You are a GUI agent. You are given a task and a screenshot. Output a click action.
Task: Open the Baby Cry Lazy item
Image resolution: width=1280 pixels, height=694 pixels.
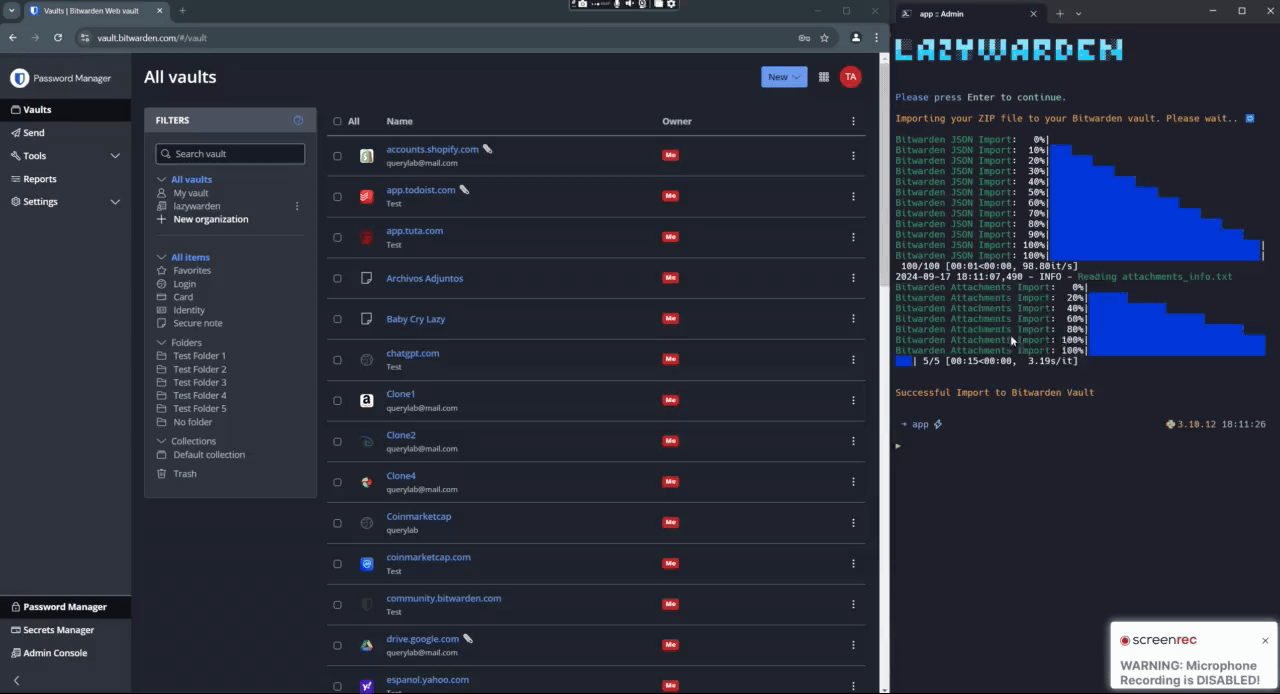[x=415, y=319]
